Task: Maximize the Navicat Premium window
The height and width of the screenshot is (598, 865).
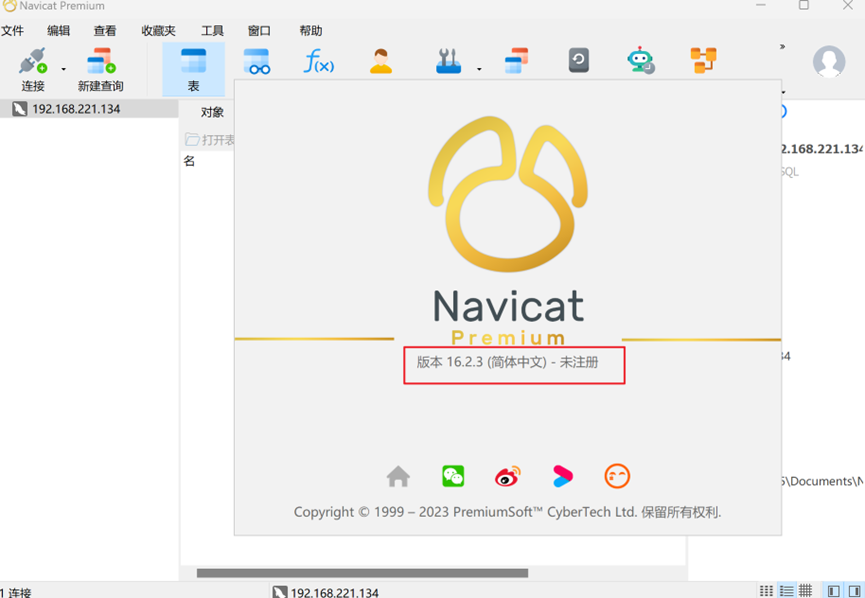Action: 804,6
